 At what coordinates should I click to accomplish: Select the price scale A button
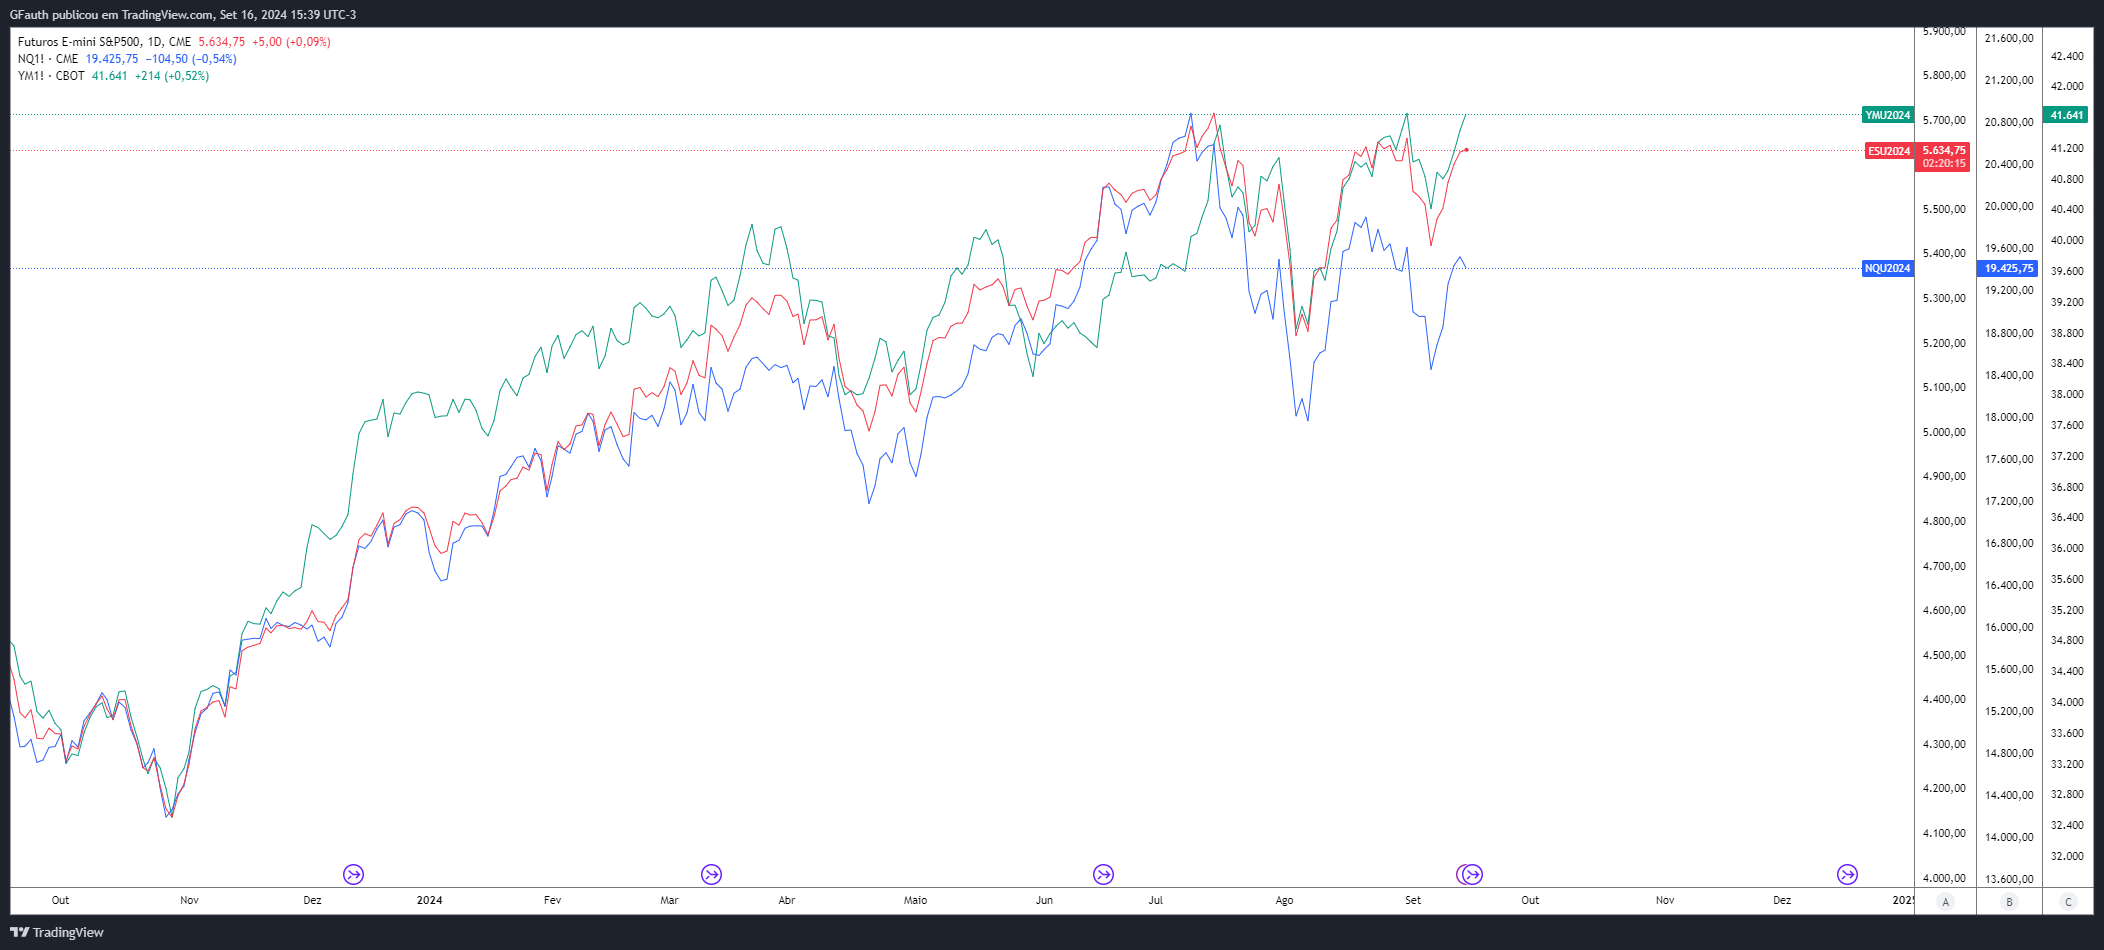click(1945, 901)
